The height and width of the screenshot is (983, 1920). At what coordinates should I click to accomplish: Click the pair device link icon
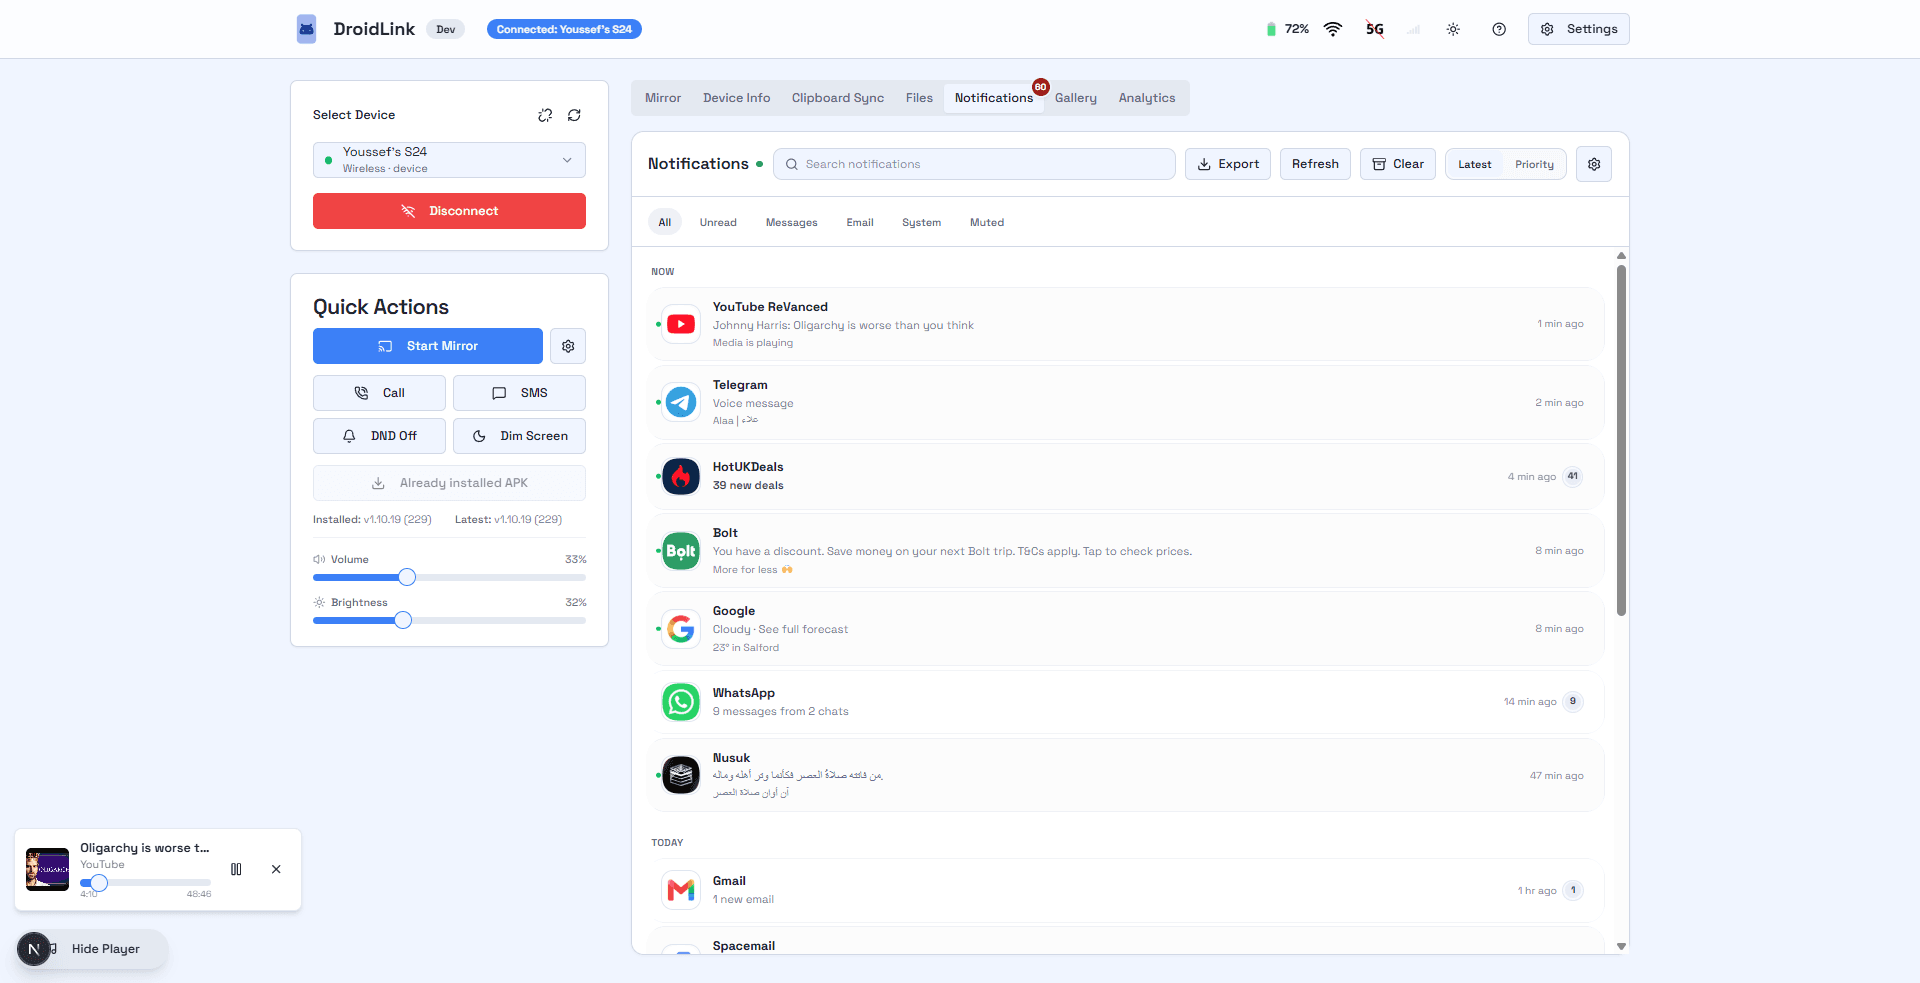(x=545, y=115)
